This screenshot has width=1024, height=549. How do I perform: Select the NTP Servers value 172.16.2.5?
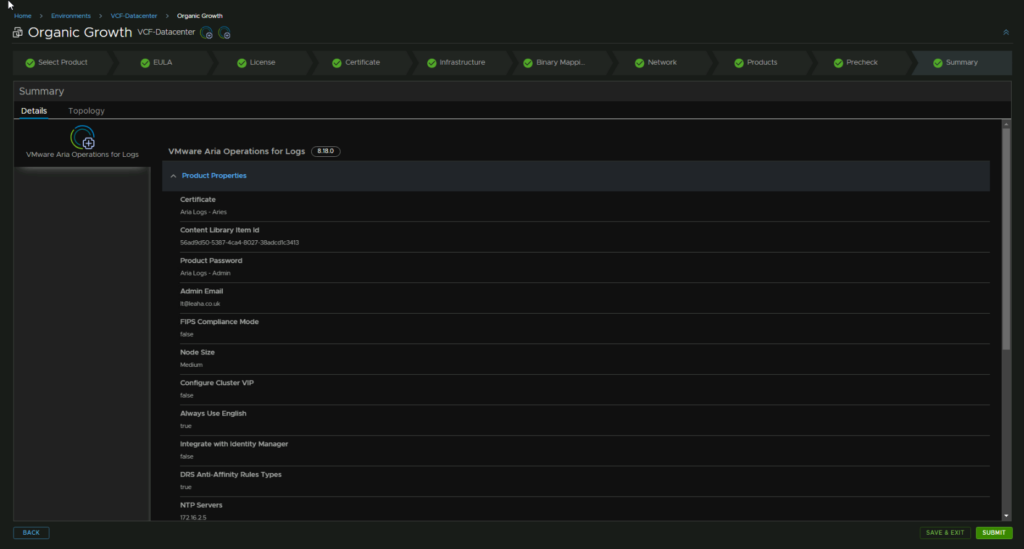pyautogui.click(x=193, y=518)
